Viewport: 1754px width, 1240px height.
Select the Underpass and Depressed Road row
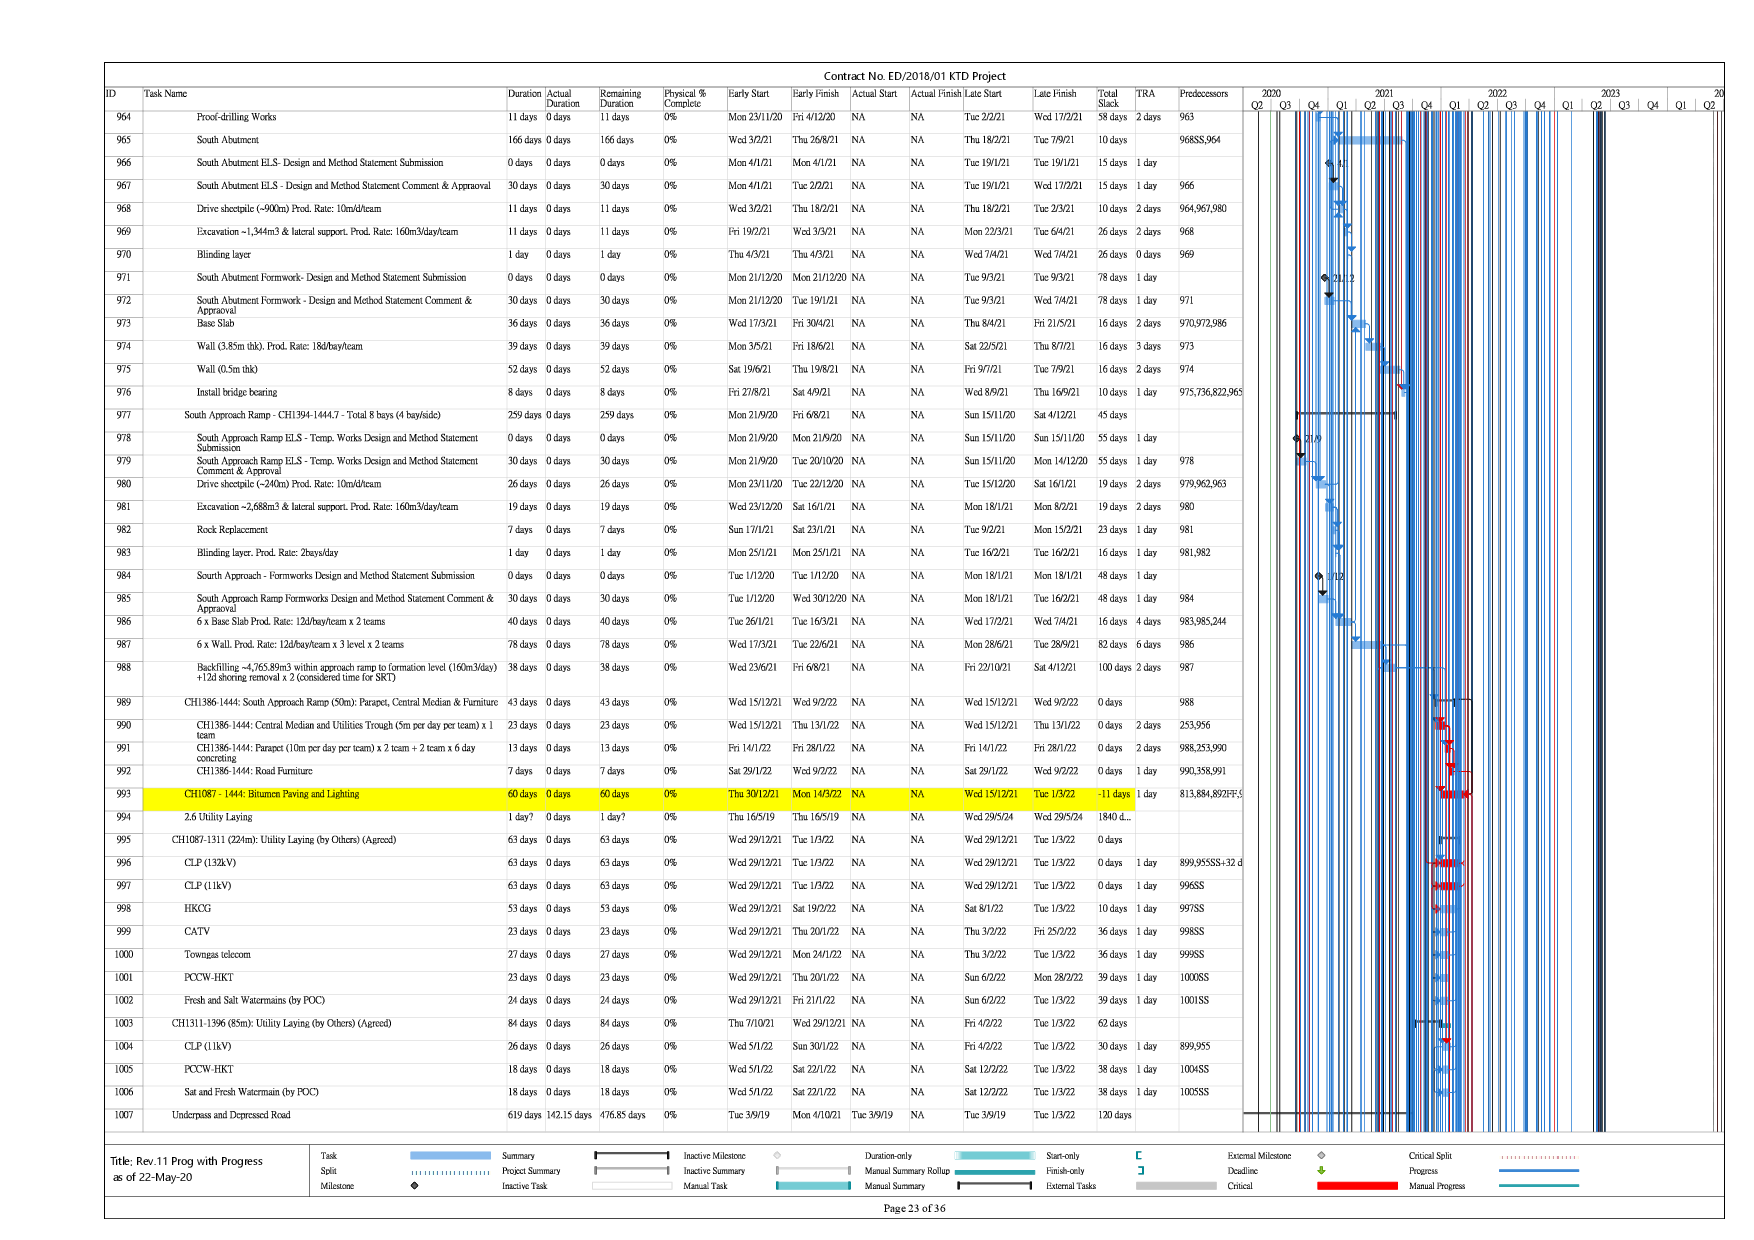(231, 1115)
